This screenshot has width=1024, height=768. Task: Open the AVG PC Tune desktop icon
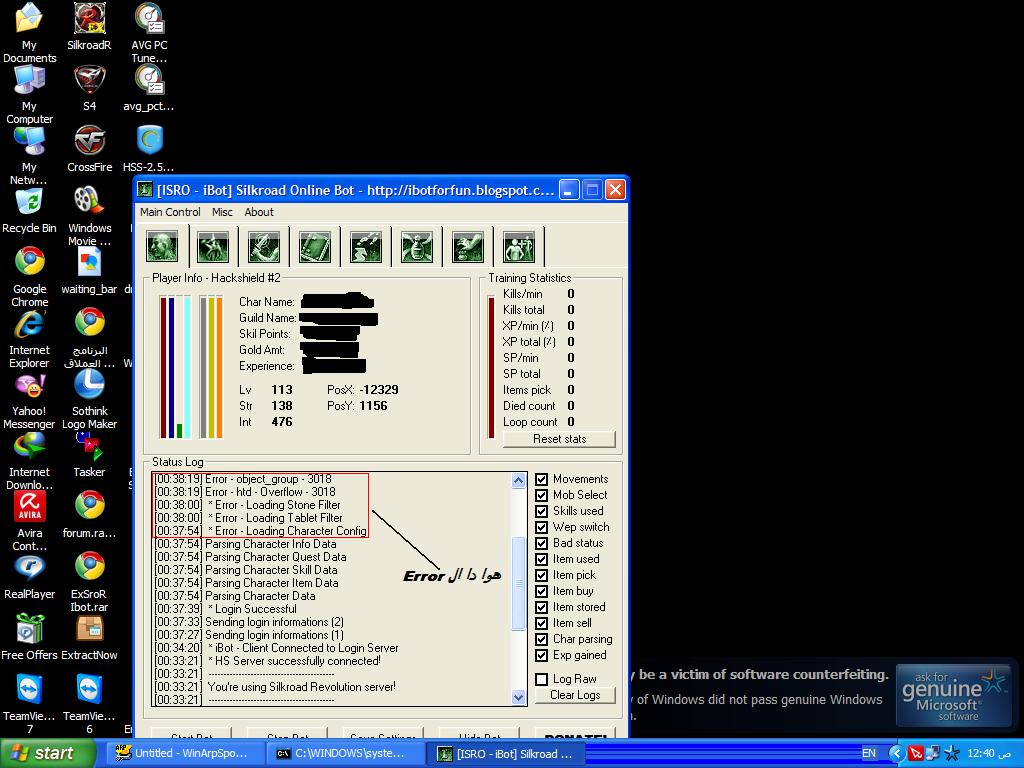pyautogui.click(x=149, y=33)
